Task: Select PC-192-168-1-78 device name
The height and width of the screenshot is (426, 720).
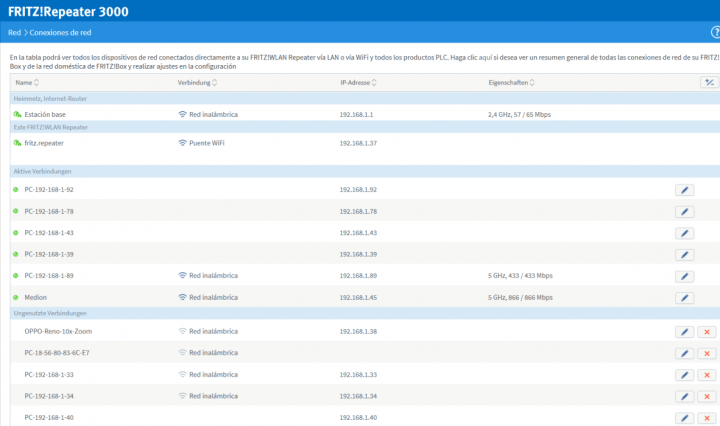Action: click(49, 212)
